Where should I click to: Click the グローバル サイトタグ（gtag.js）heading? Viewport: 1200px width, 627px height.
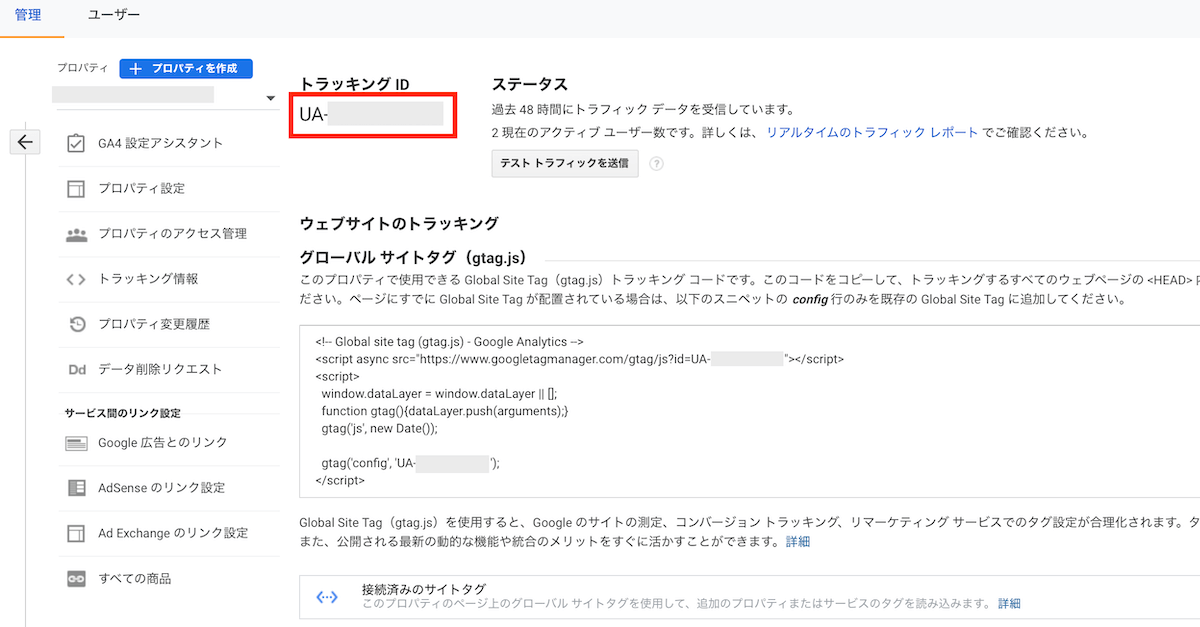point(413,258)
